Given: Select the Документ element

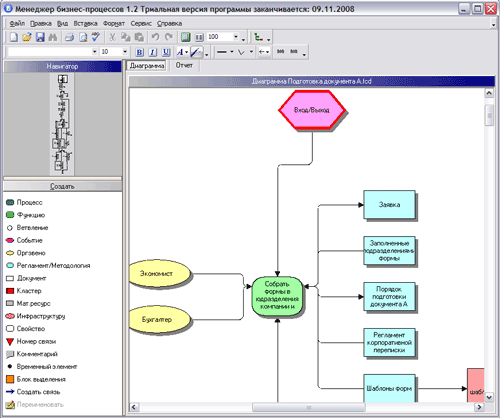Looking at the screenshot, I should coord(31,278).
